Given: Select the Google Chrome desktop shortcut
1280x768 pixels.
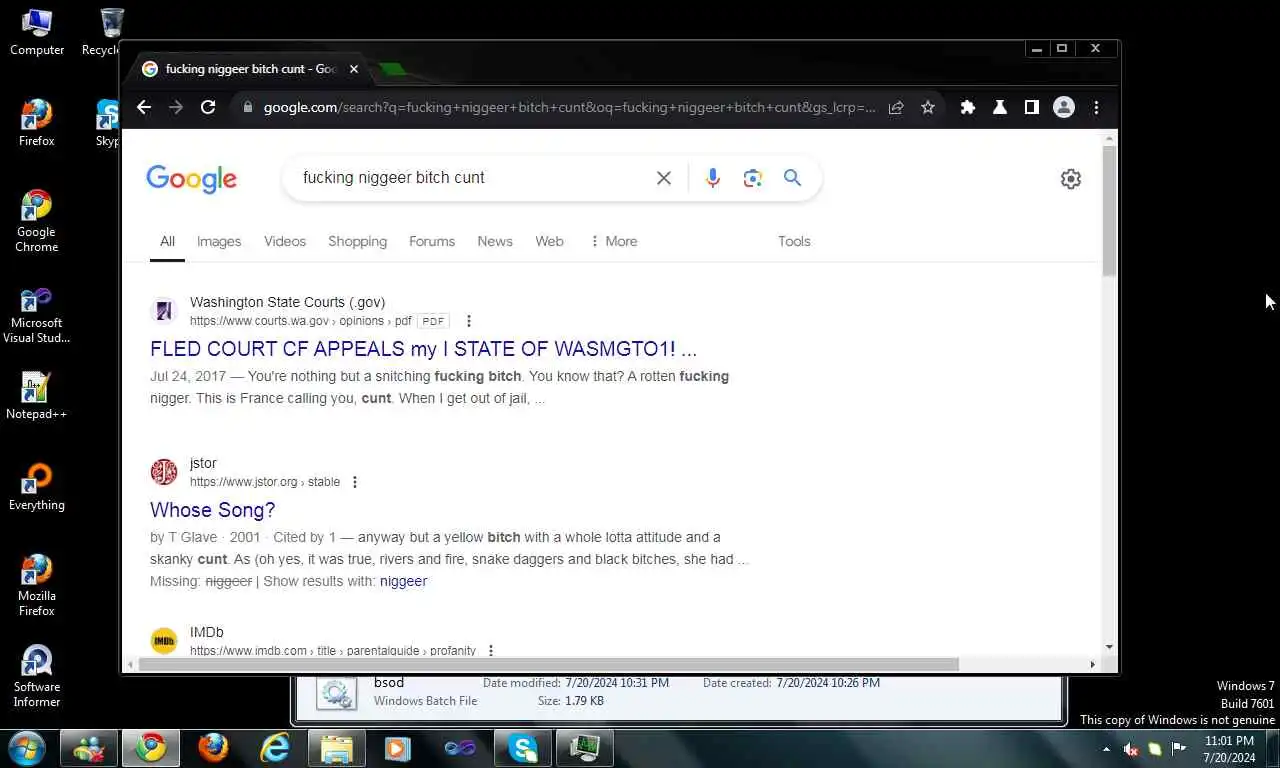Looking at the screenshot, I should click(37, 221).
